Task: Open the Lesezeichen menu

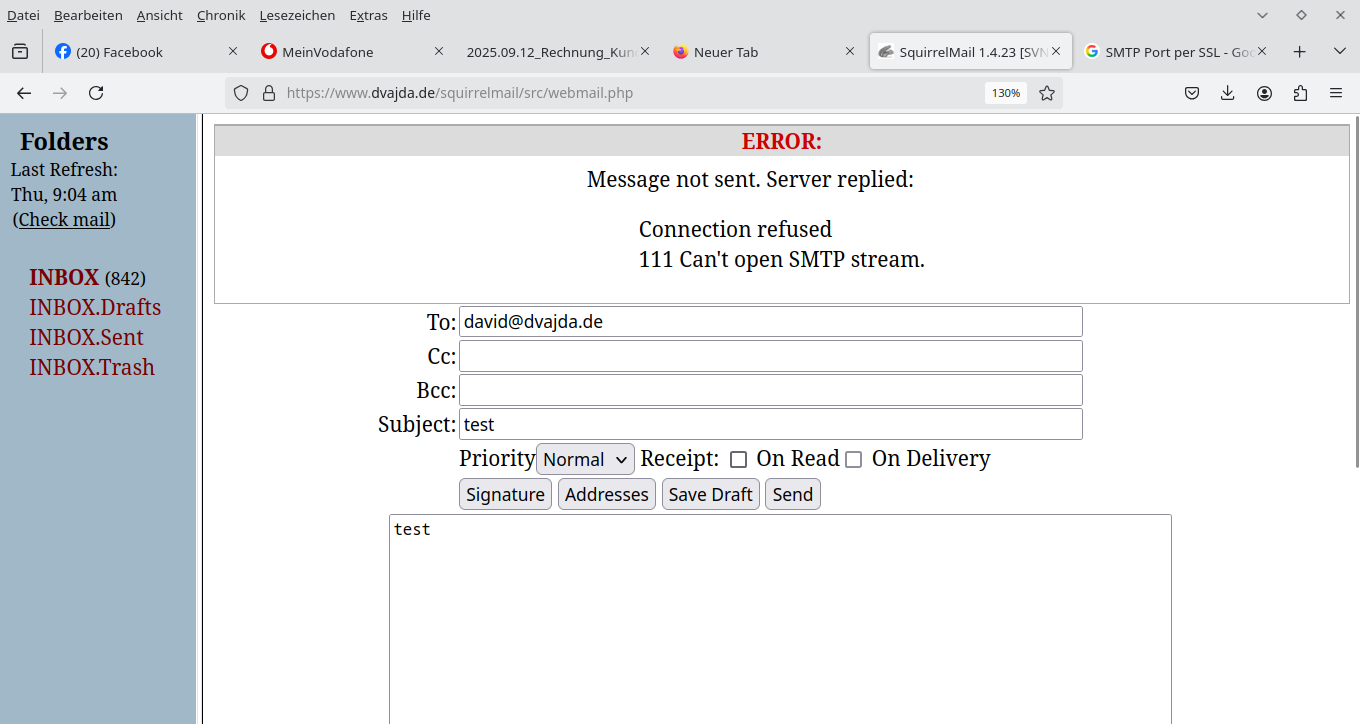Action: 297,15
